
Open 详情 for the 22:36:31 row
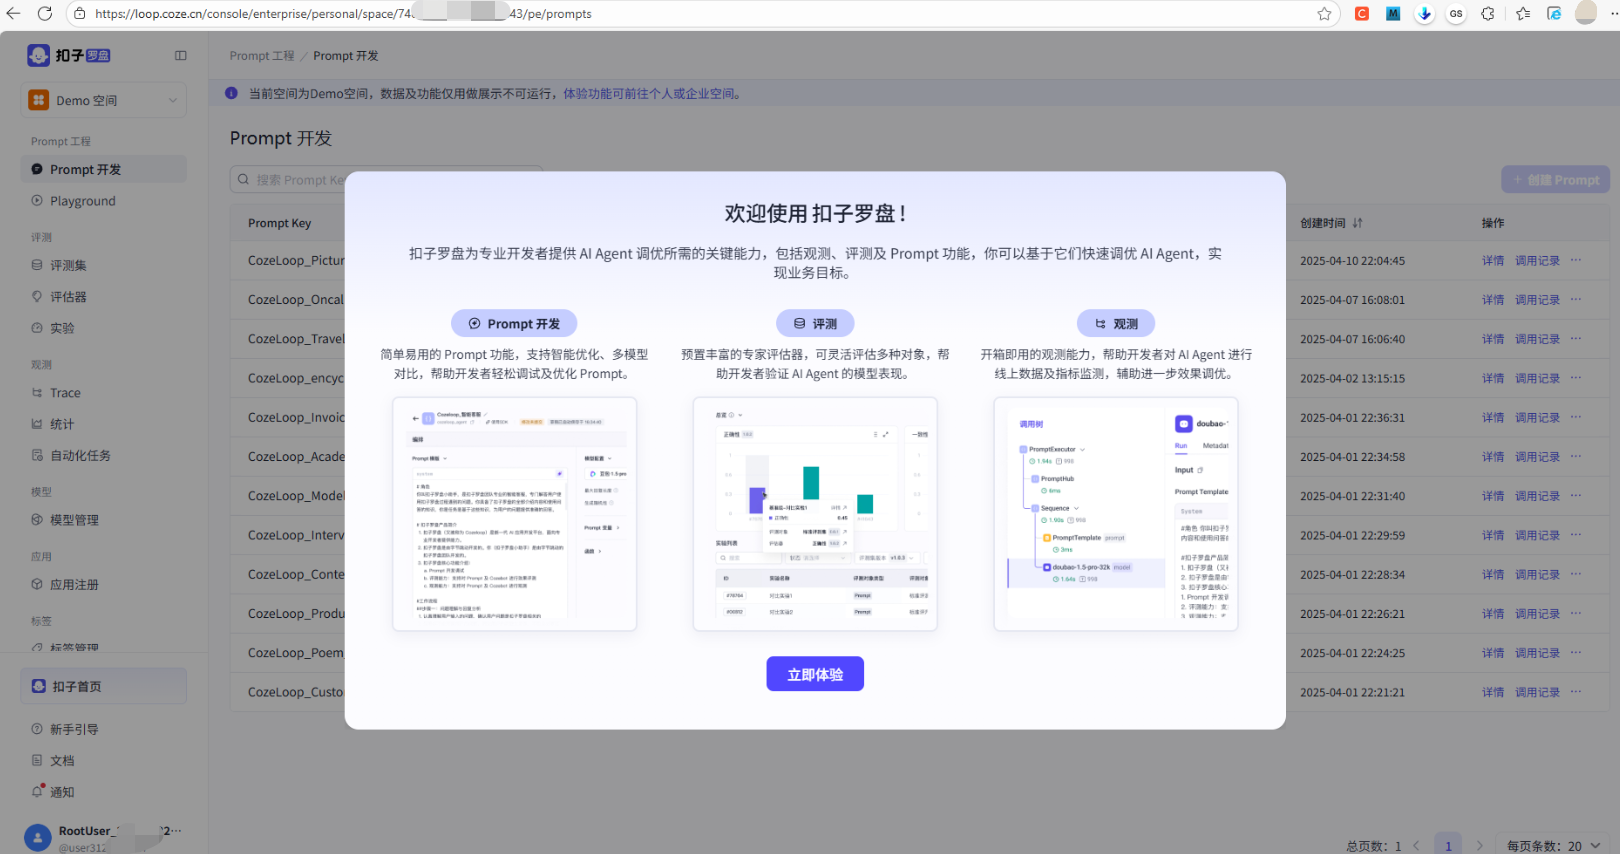click(1493, 417)
